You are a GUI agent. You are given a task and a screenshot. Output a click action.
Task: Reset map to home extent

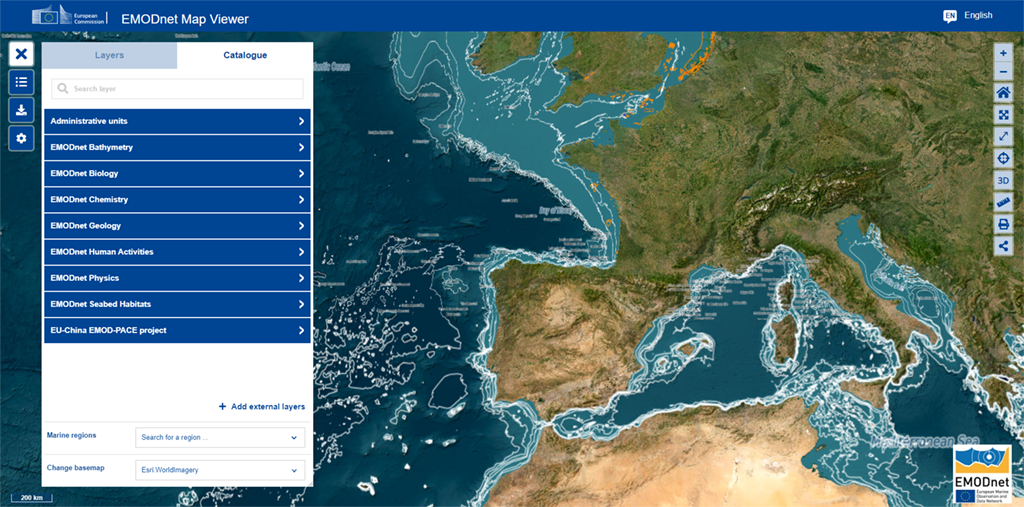pos(1004,92)
